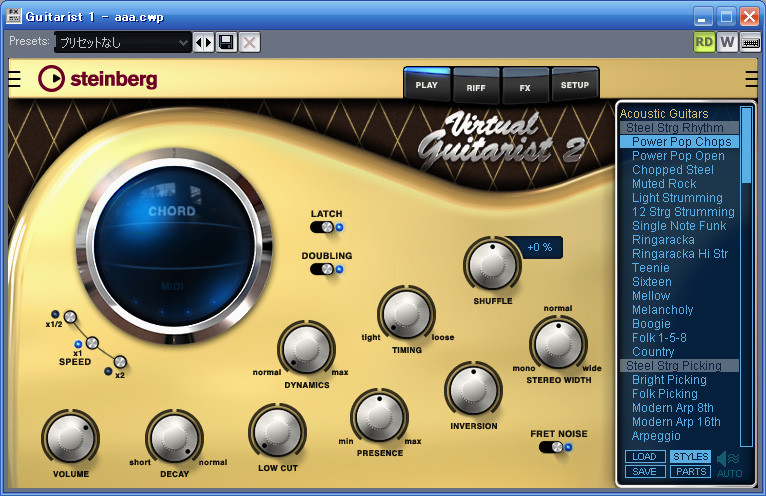This screenshot has width=766, height=496.
Task: Click the STEREO WIDTH knob
Action: click(558, 344)
